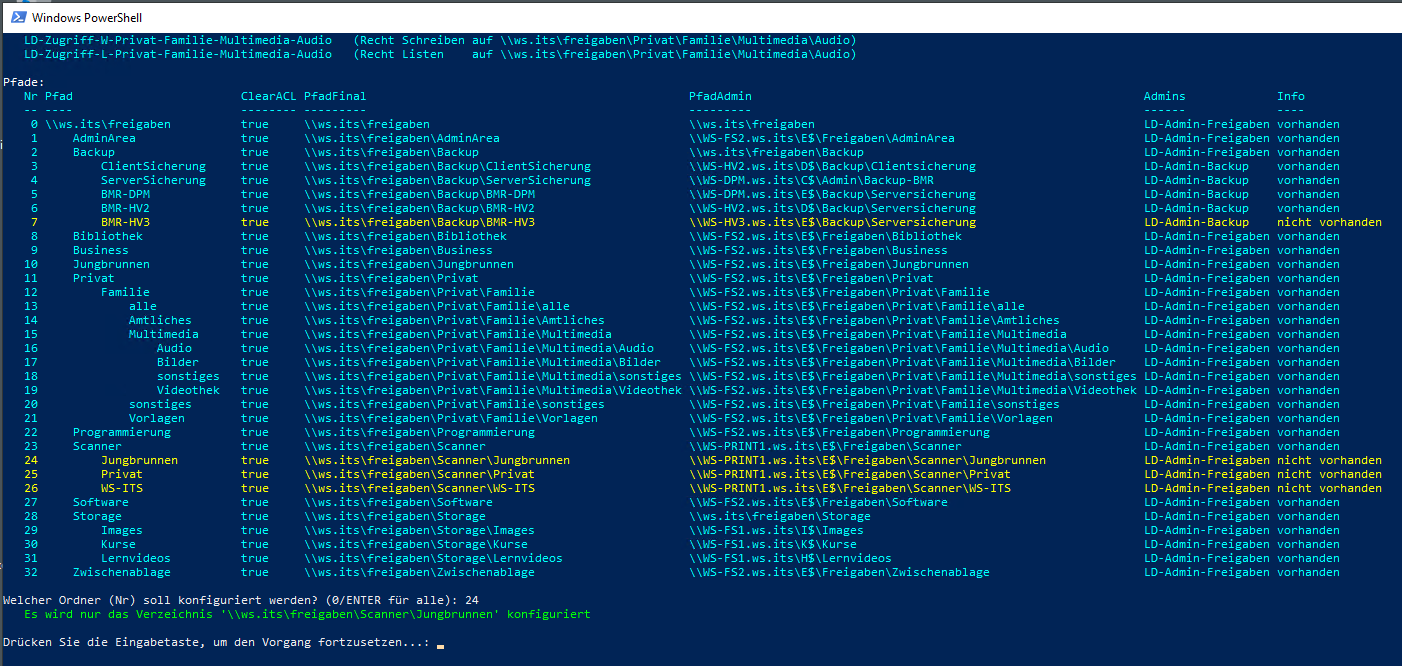Click the PowerShell icon in the title bar

16,17
